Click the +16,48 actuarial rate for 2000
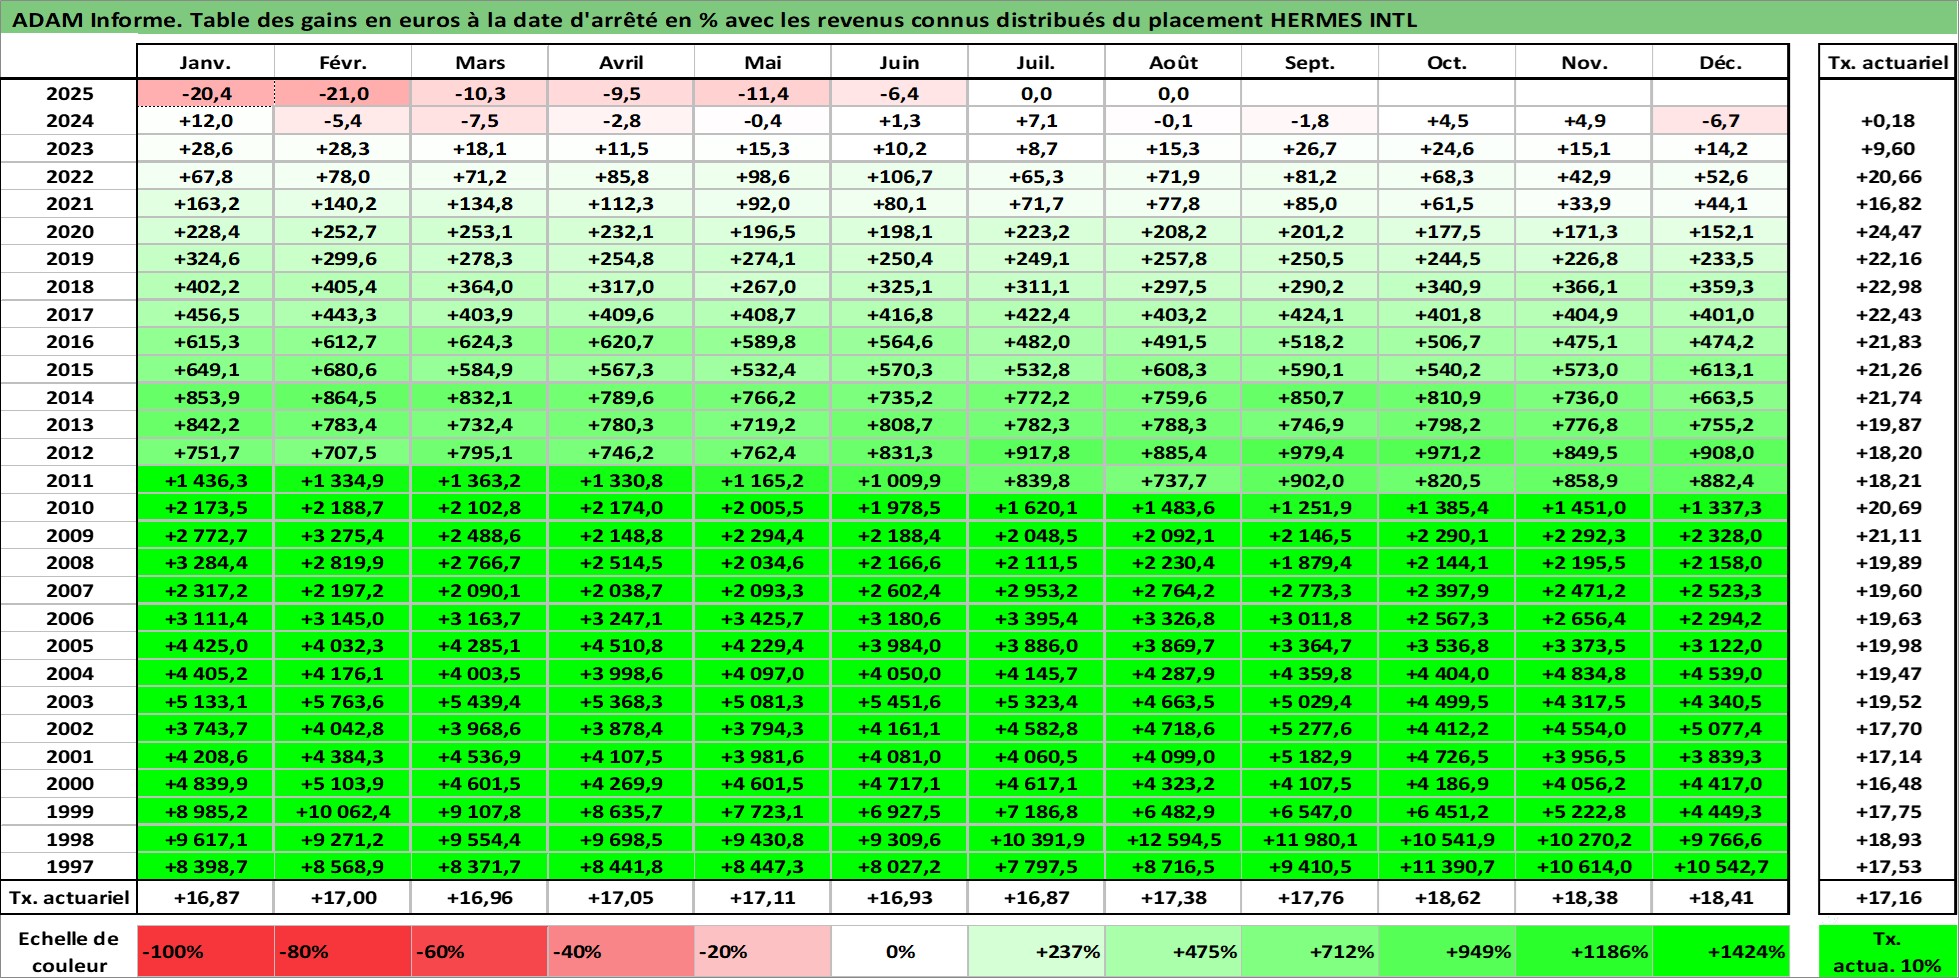 click(1888, 784)
